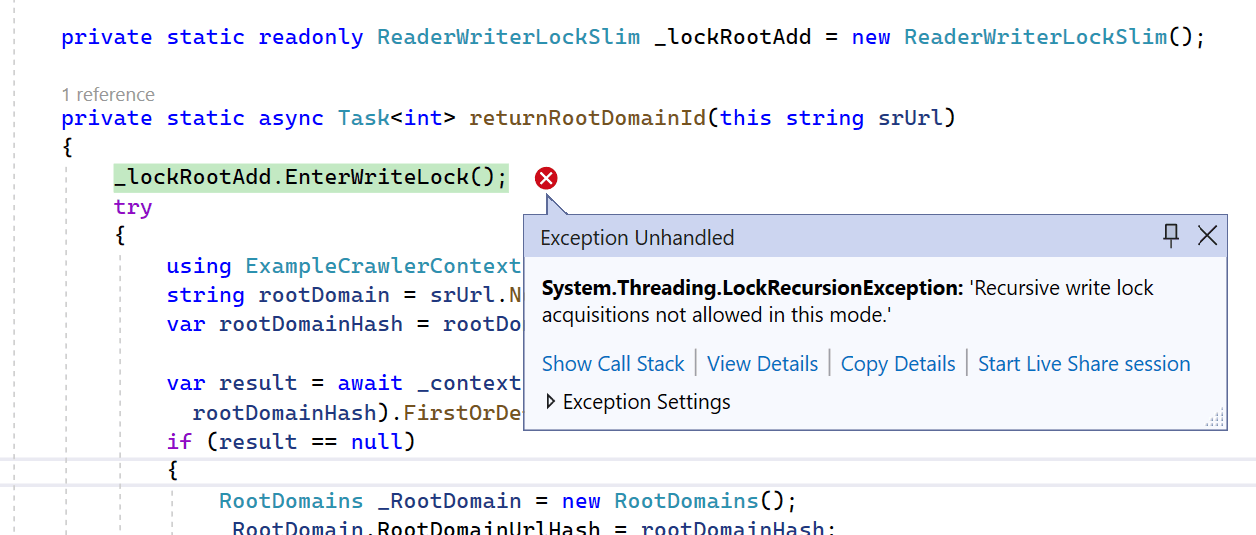Click the returnRootDomainId method name
This screenshot has width=1256, height=535.
point(587,118)
